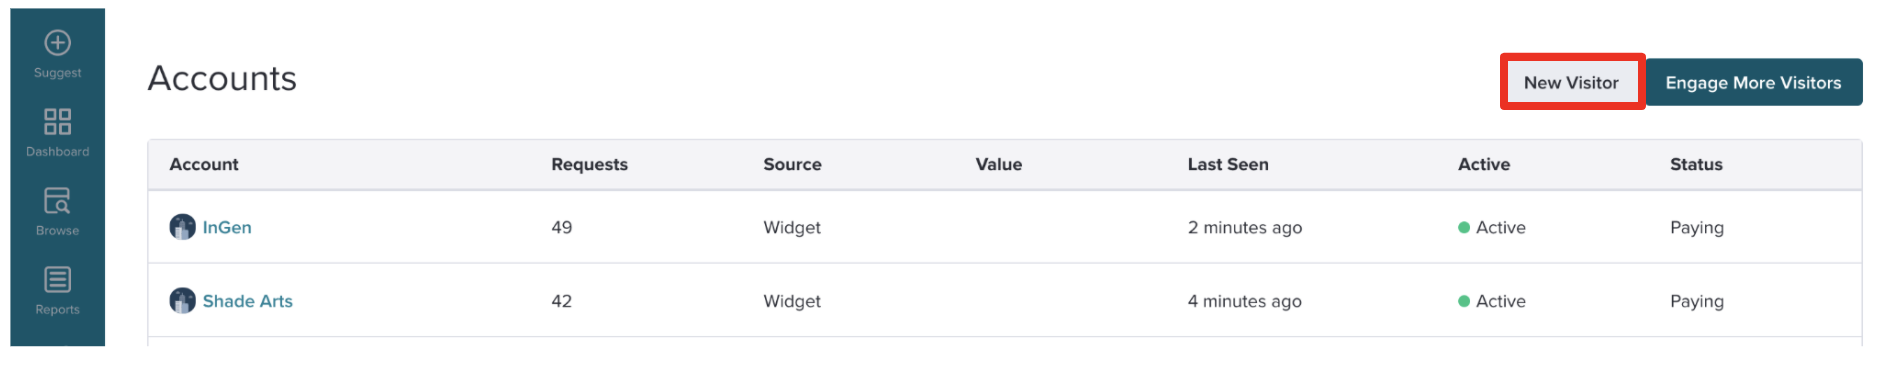Click the Shade Arts avatar icon
Image resolution: width=1880 pixels, height=376 pixels.
pyautogui.click(x=182, y=301)
